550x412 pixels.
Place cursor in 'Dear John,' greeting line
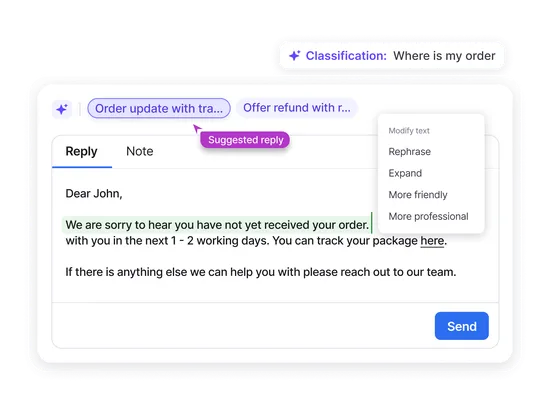tap(94, 194)
